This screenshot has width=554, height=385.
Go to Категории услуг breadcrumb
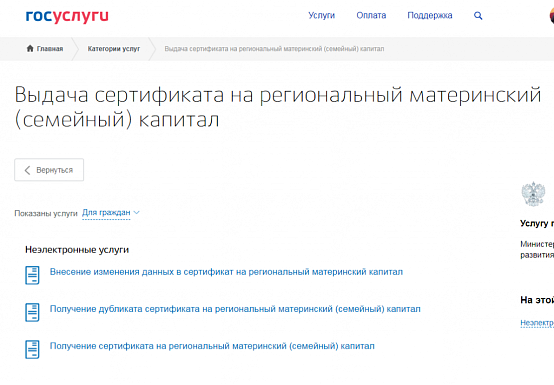click(114, 49)
